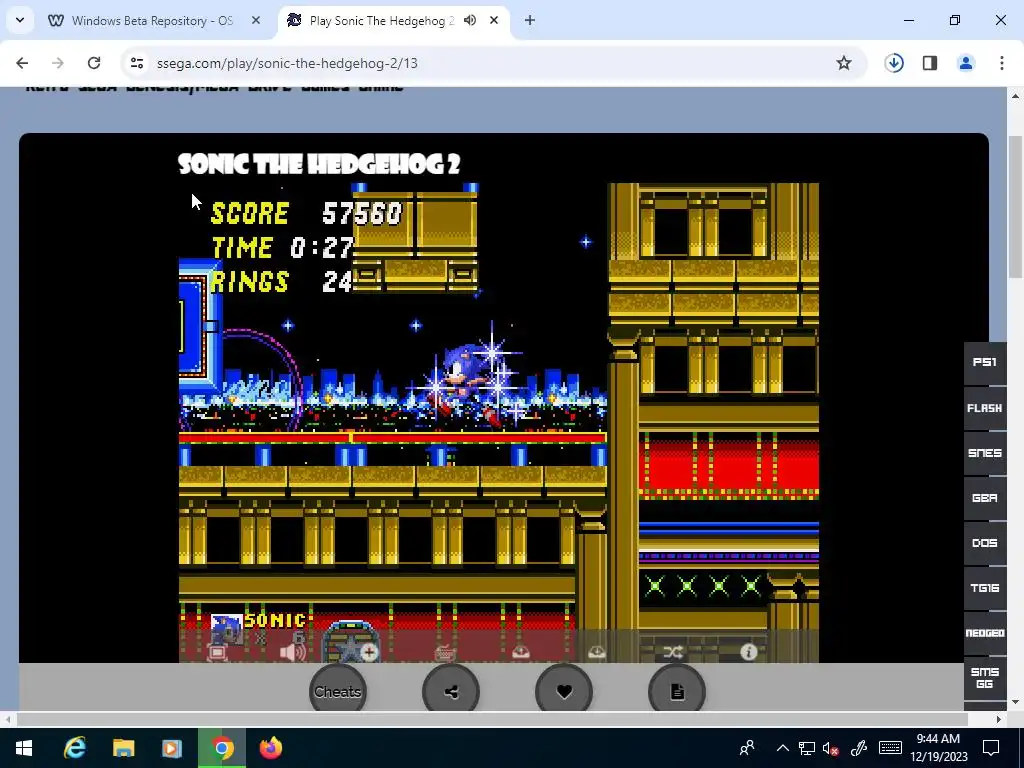This screenshot has width=1024, height=768.
Task: Open File Explorer from taskbar
Action: [123, 748]
